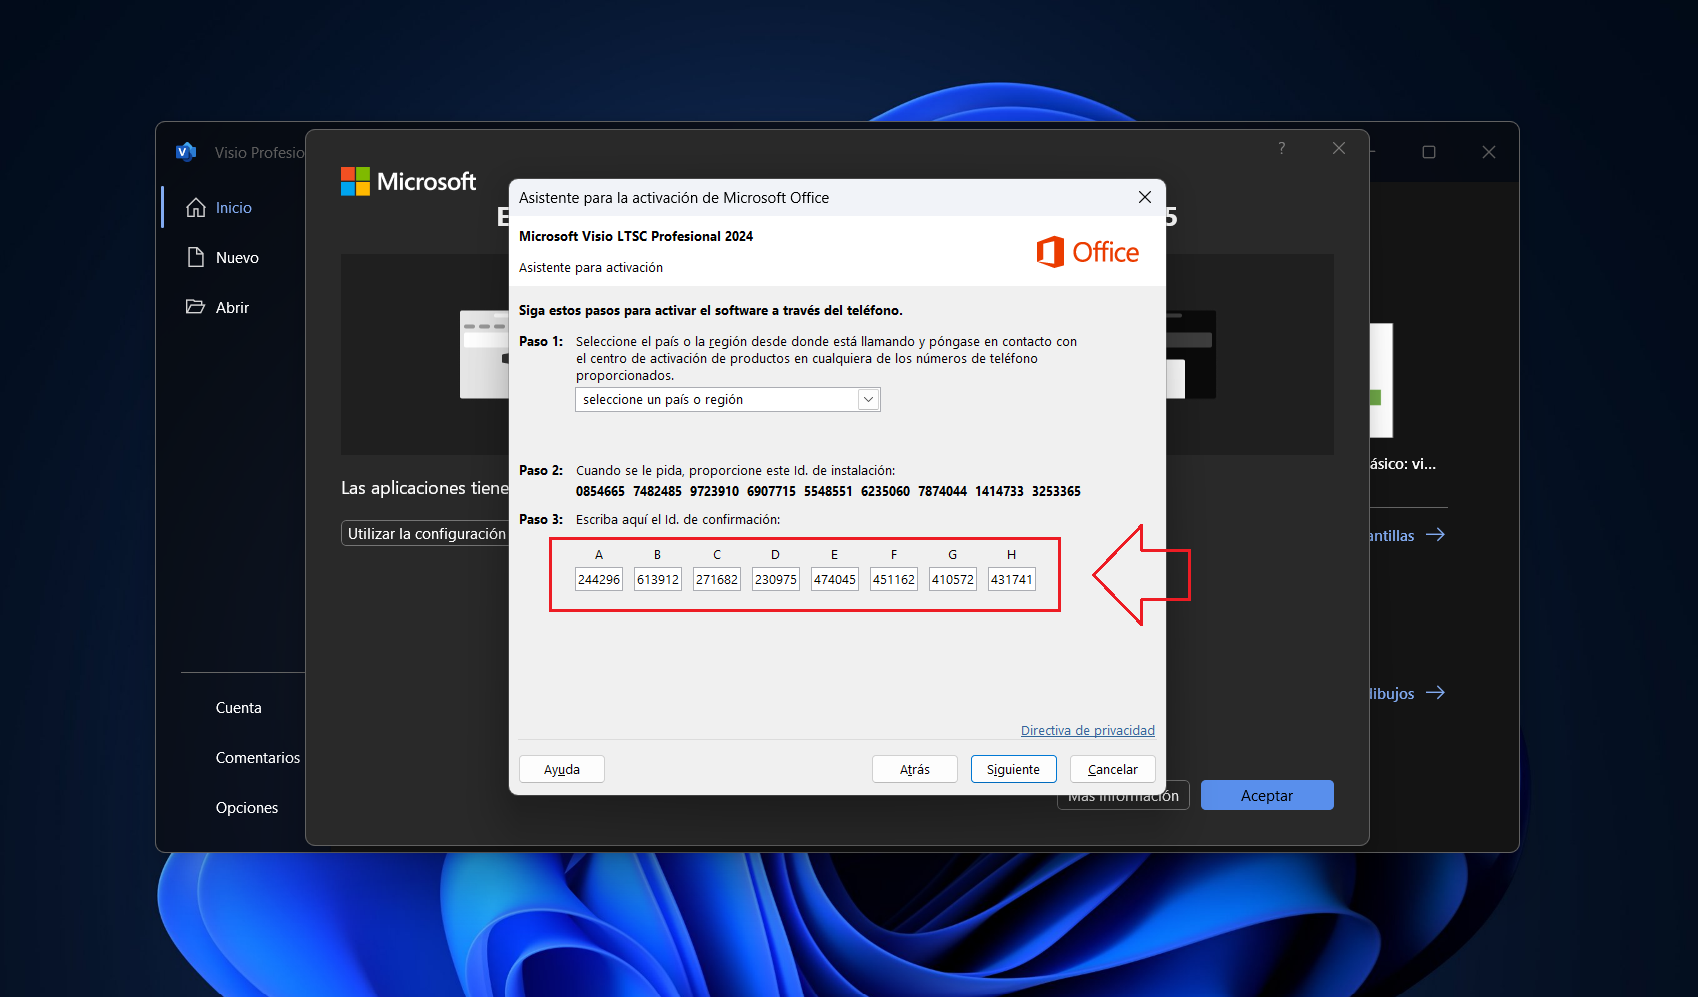1698x997 pixels.
Task: Click the arrow next to dibujos link
Action: (x=1436, y=693)
